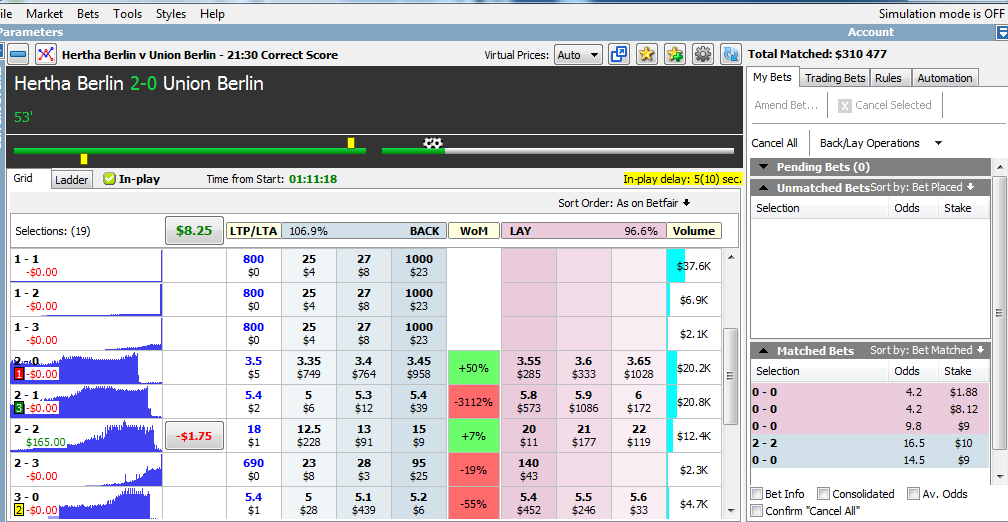This screenshot has height=522, width=1008.
Task: Open the Tools menu
Action: coord(127,14)
